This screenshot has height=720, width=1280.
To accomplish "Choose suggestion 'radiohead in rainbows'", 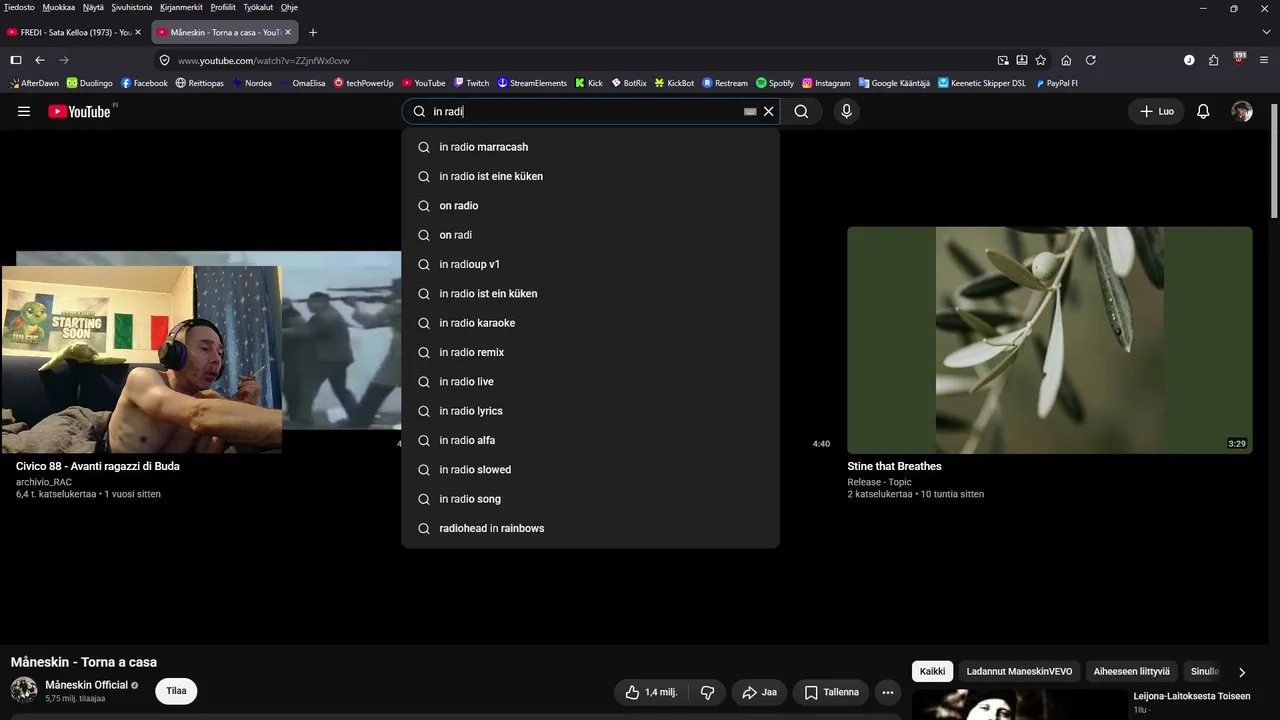I will tap(590, 528).
